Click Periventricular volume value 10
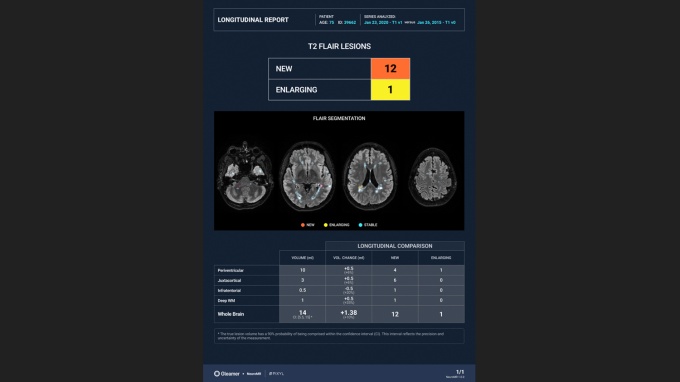Image resolution: width=680 pixels, height=382 pixels. [x=302, y=270]
